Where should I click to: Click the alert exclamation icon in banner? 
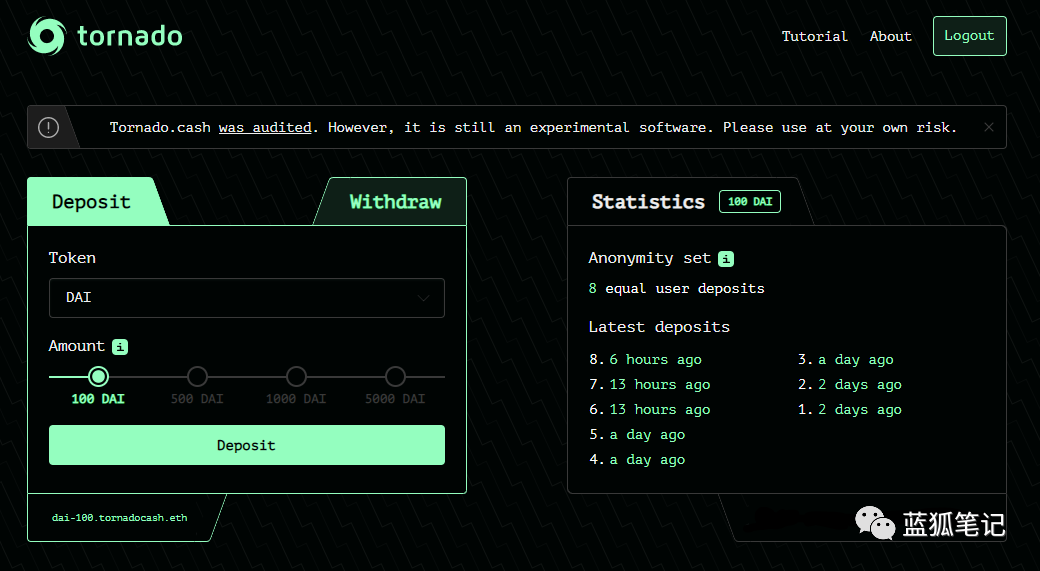48,127
